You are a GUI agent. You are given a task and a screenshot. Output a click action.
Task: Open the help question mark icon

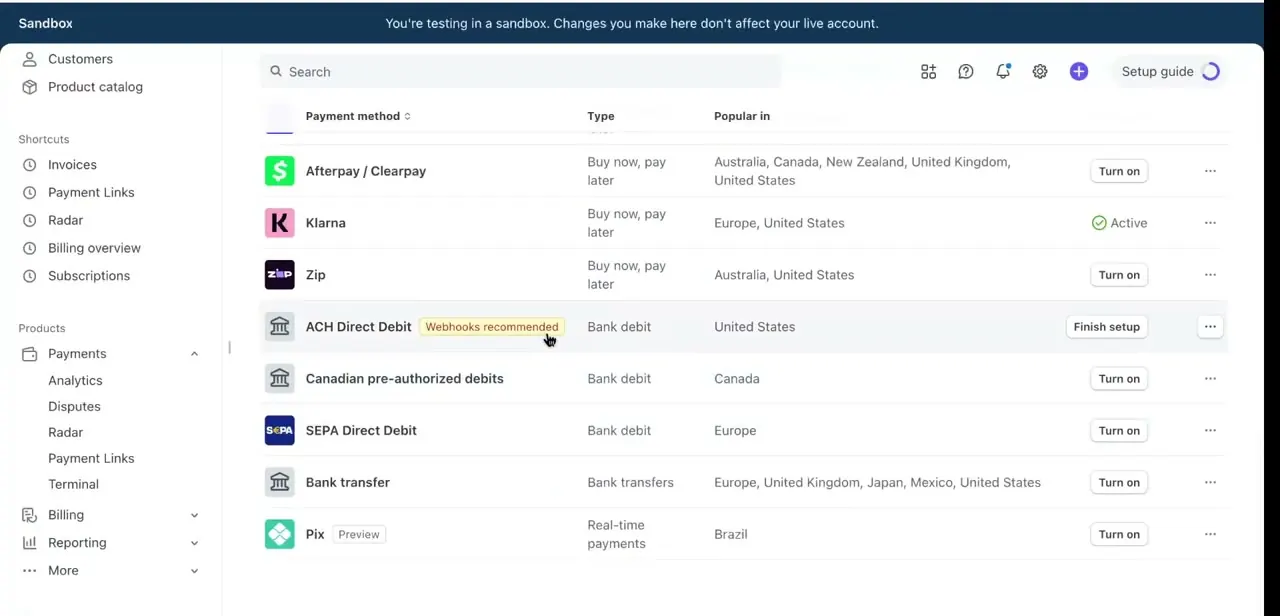pos(965,72)
